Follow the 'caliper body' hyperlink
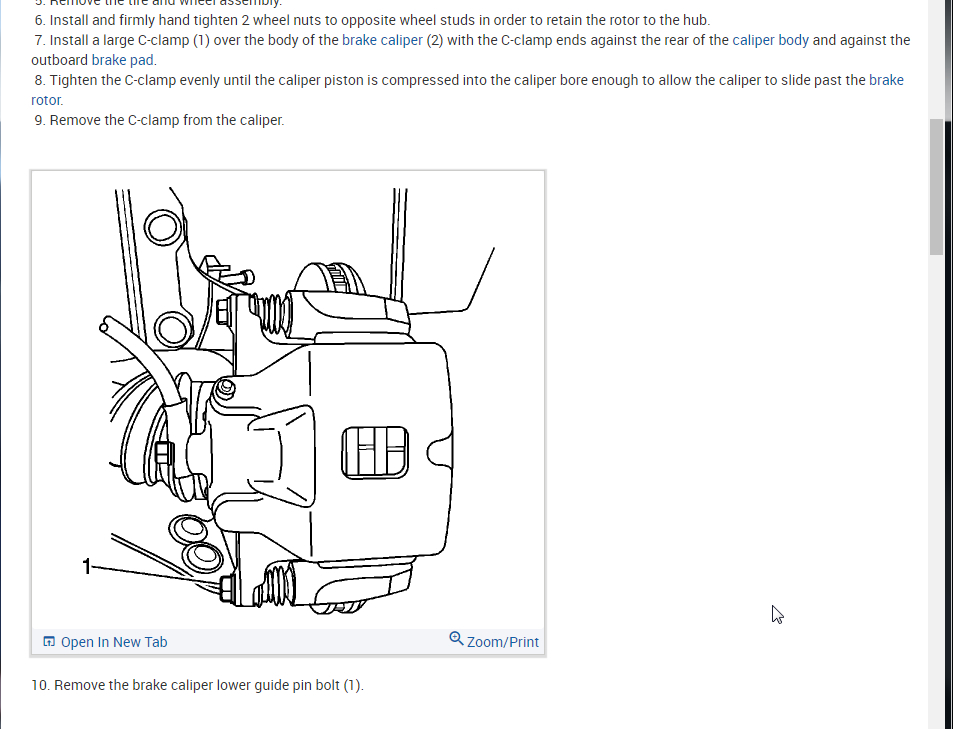Image resolution: width=953 pixels, height=729 pixels. click(770, 40)
